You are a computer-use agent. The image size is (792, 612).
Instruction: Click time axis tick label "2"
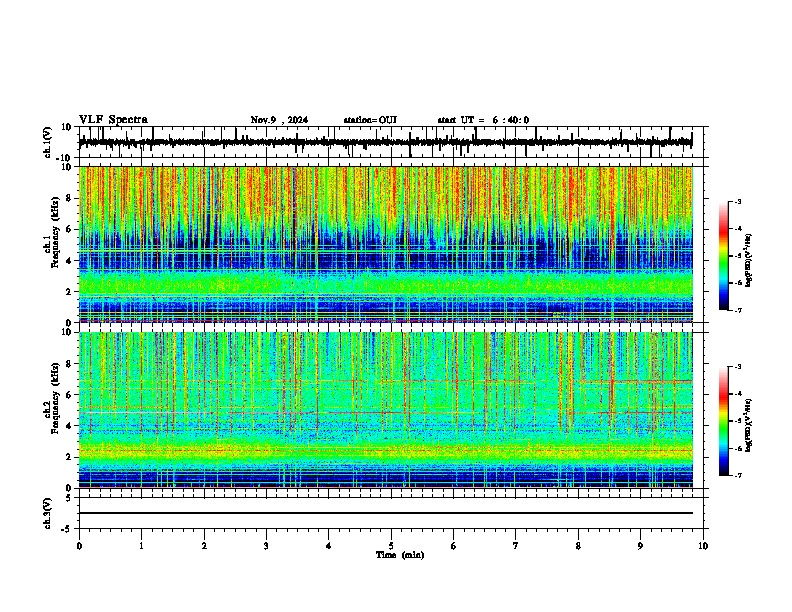pyautogui.click(x=204, y=546)
